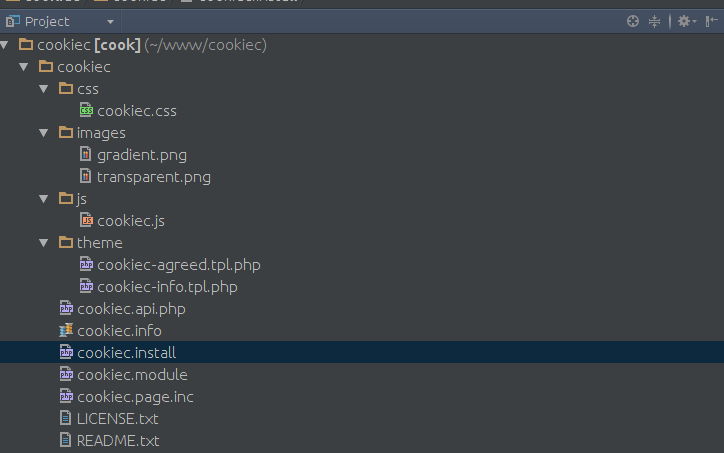Select README.txt in the tree

tap(118, 441)
